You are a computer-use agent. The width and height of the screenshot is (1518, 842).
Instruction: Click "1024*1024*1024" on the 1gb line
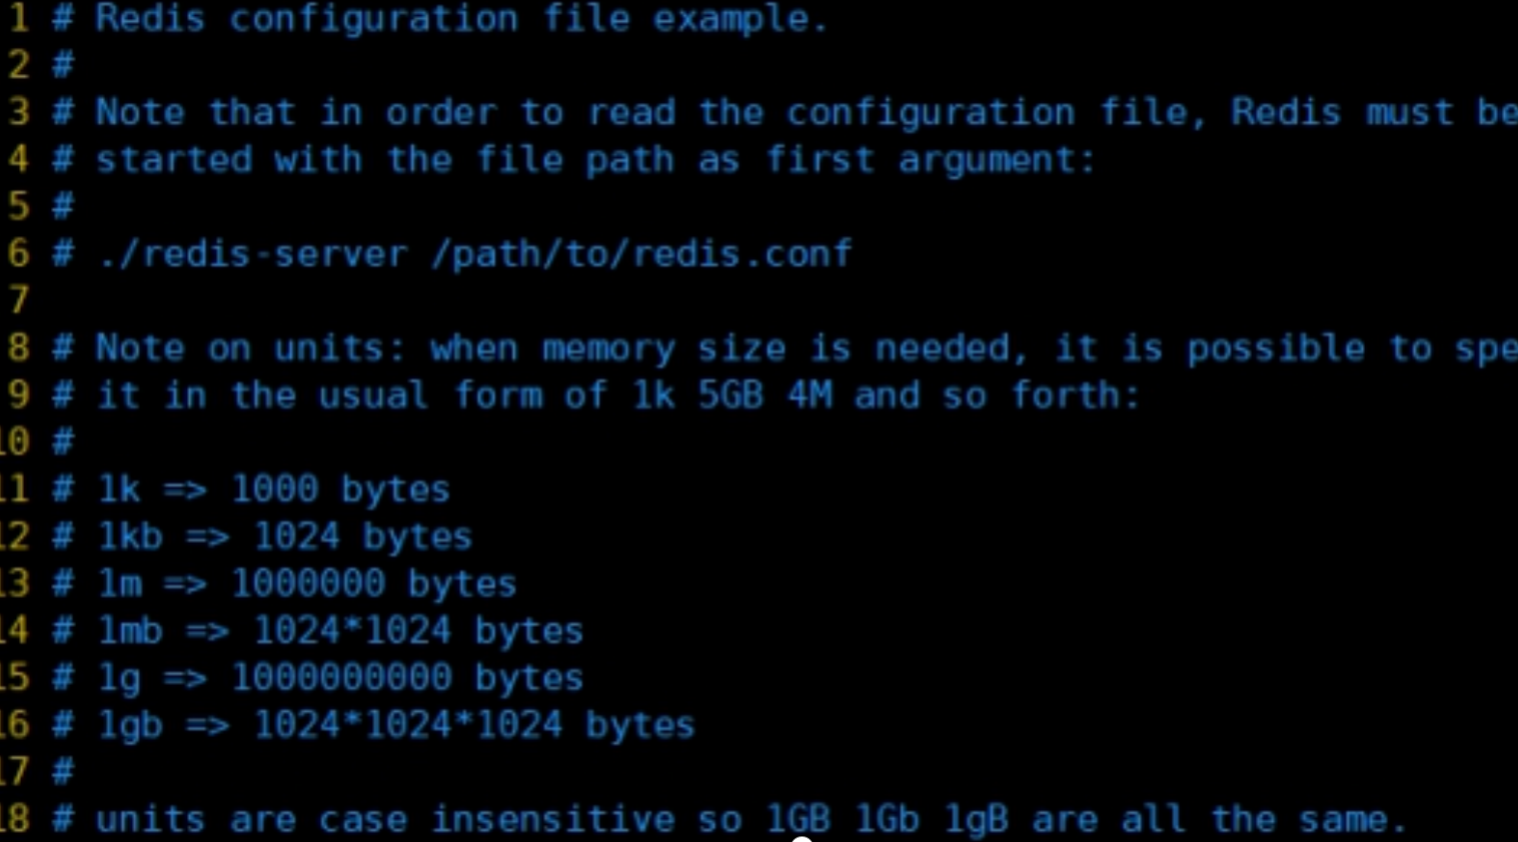(408, 725)
